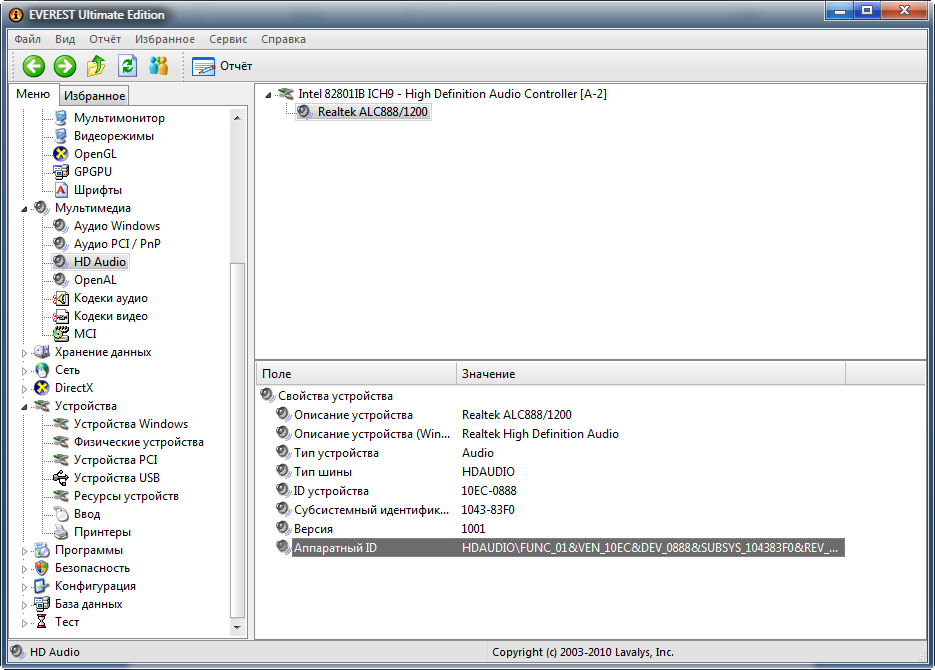Expand the Тест tree node
This screenshot has height=670, width=935.
point(24,623)
